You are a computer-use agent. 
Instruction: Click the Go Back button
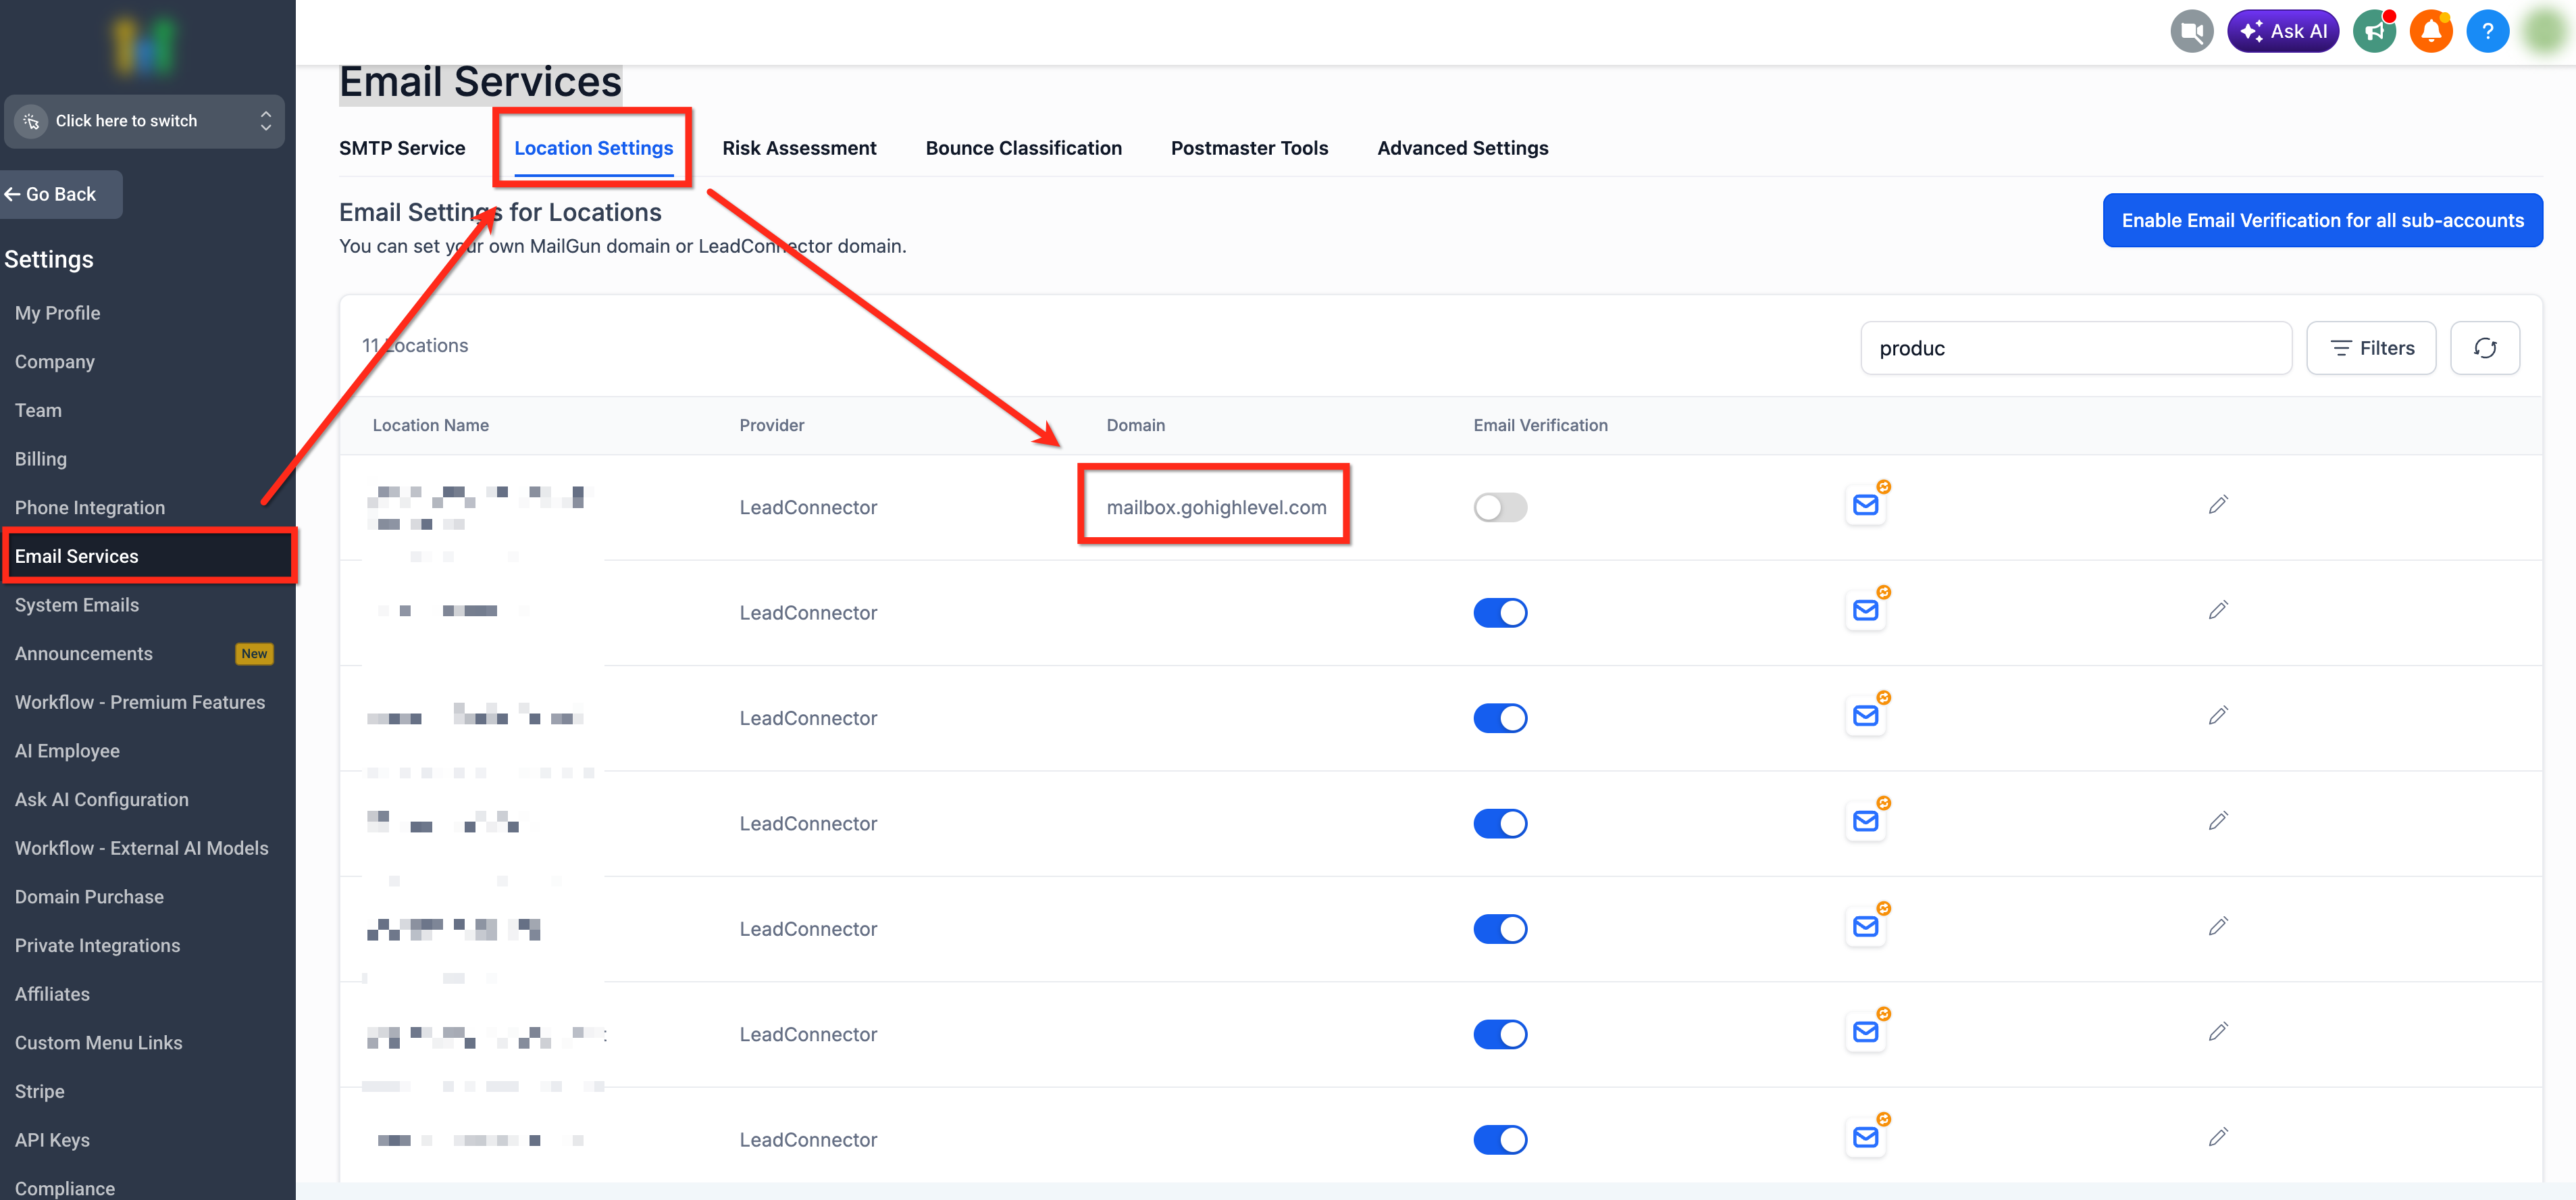pyautogui.click(x=61, y=194)
